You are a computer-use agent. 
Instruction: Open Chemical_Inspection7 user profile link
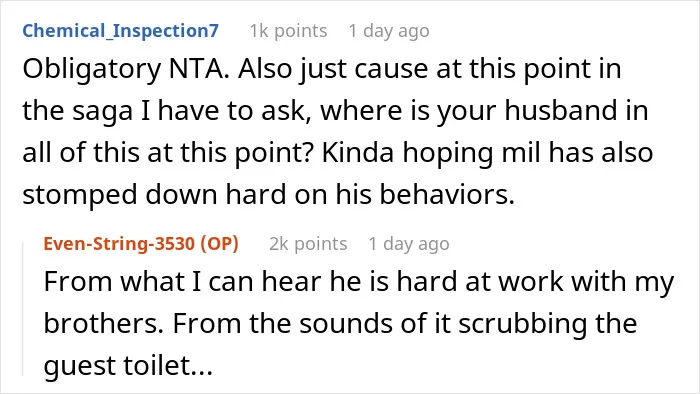(121, 31)
